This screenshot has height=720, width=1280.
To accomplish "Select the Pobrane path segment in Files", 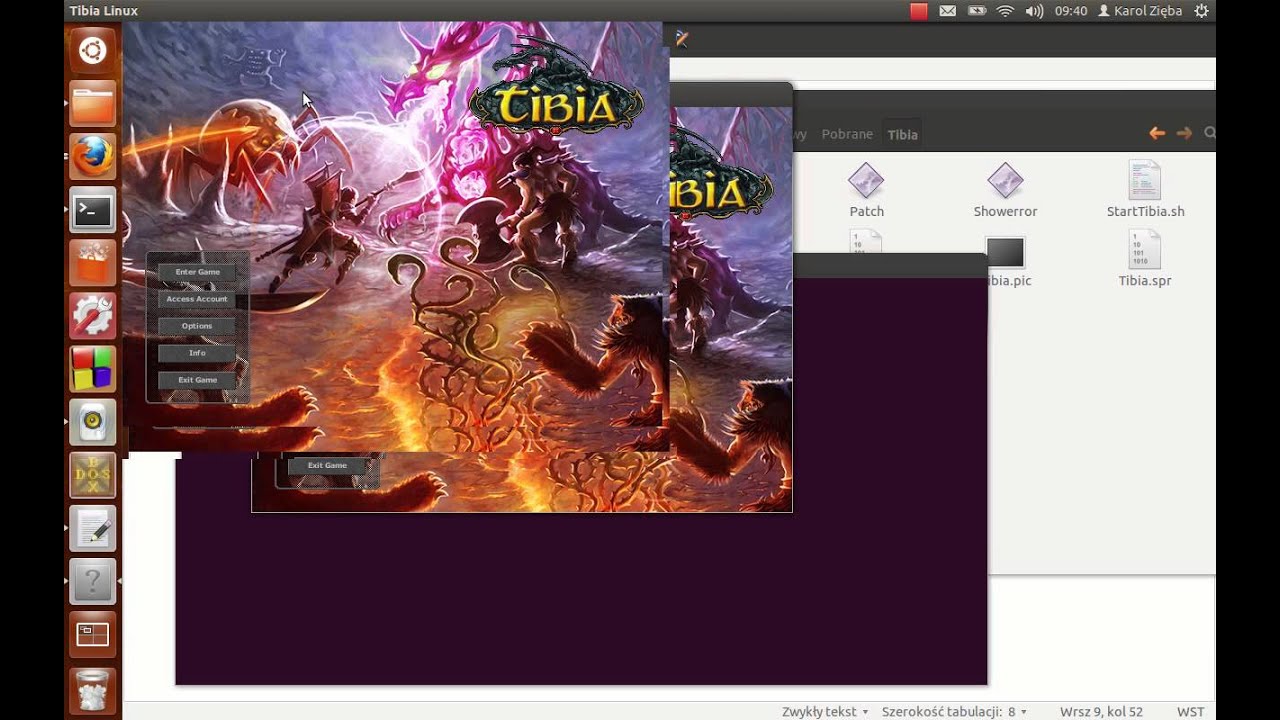I will pyautogui.click(x=847, y=134).
